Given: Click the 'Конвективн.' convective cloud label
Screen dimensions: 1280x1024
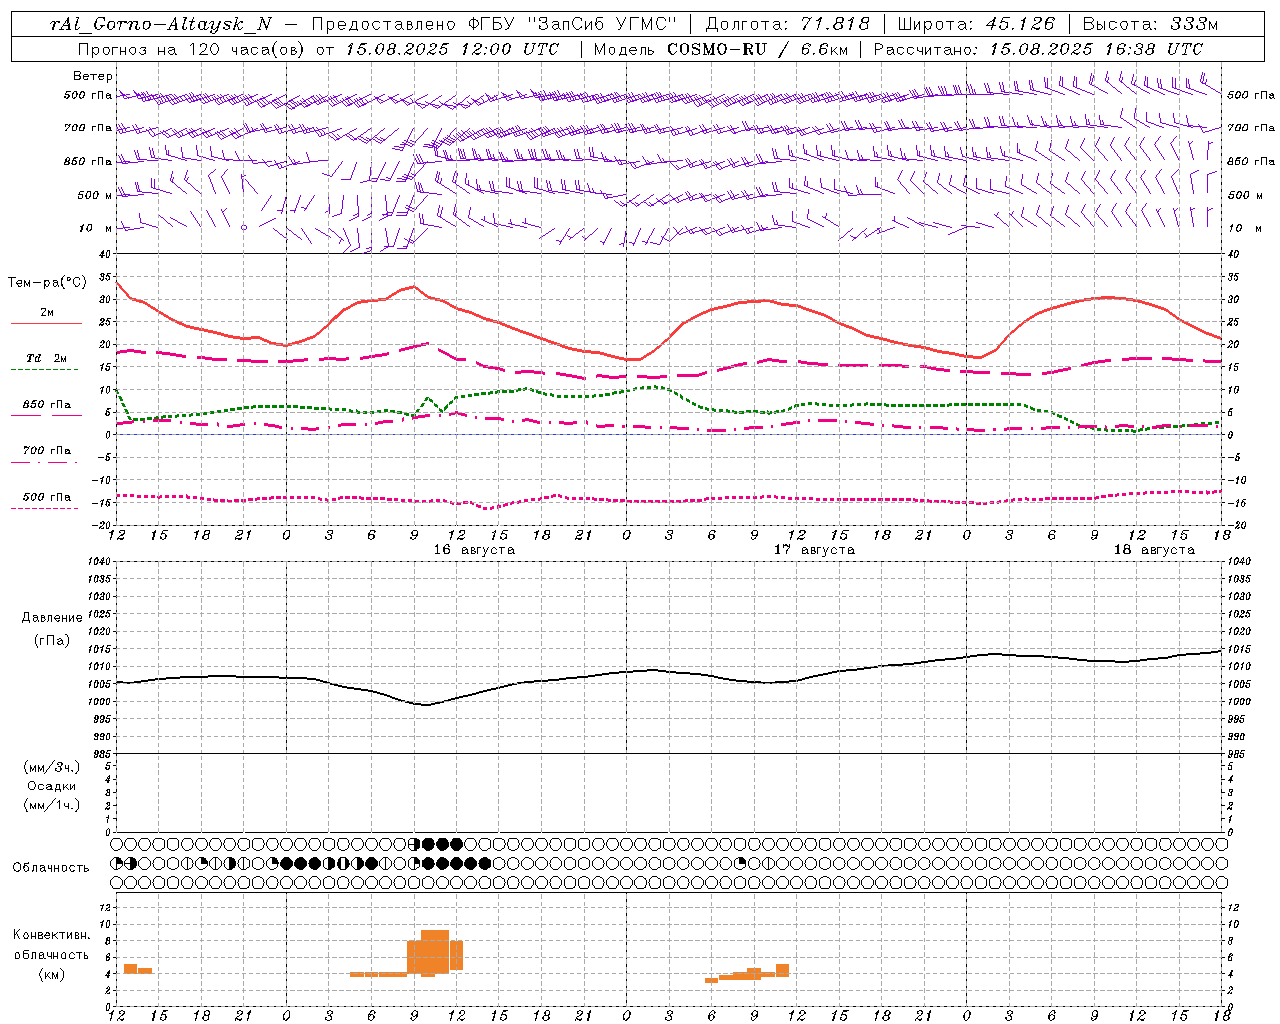Looking at the screenshot, I should tap(52, 935).
